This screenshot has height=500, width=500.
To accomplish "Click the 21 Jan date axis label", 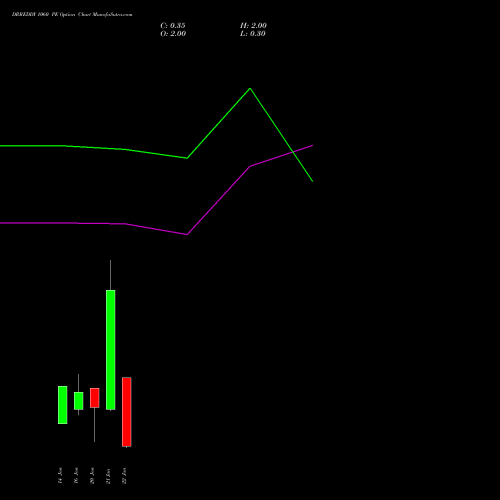I will click(x=108, y=476).
